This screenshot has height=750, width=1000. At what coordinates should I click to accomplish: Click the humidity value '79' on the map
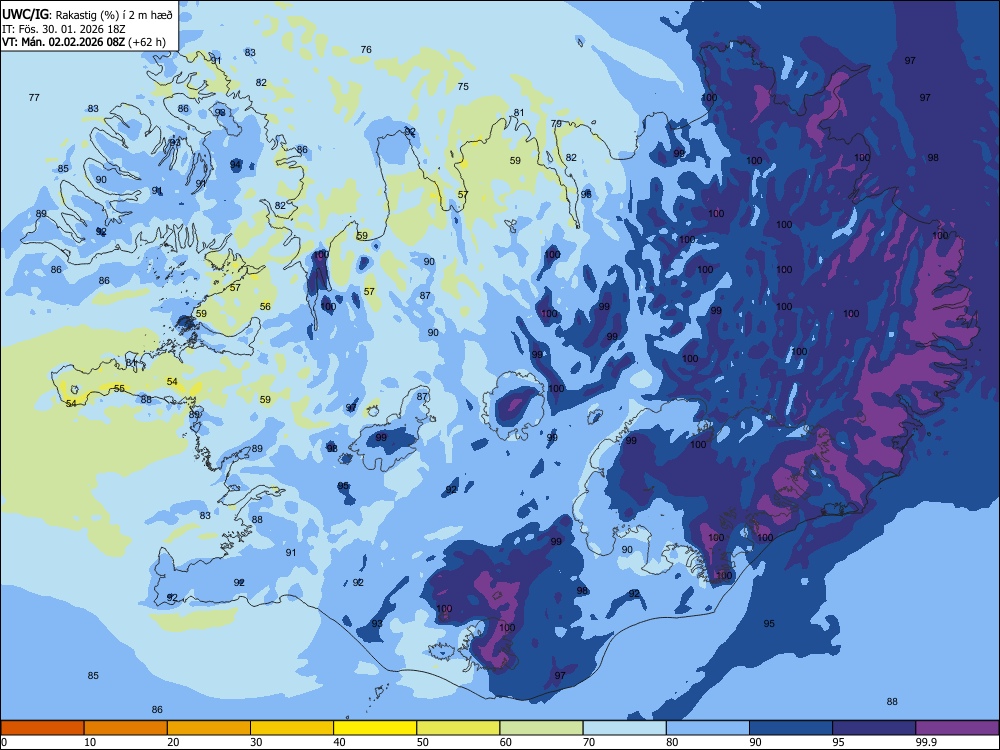pos(556,124)
